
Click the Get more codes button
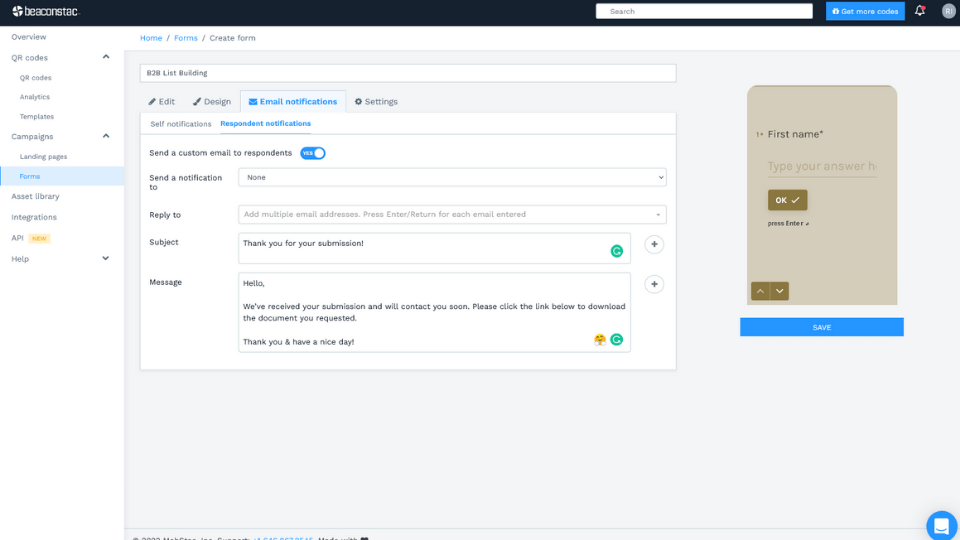(x=865, y=11)
